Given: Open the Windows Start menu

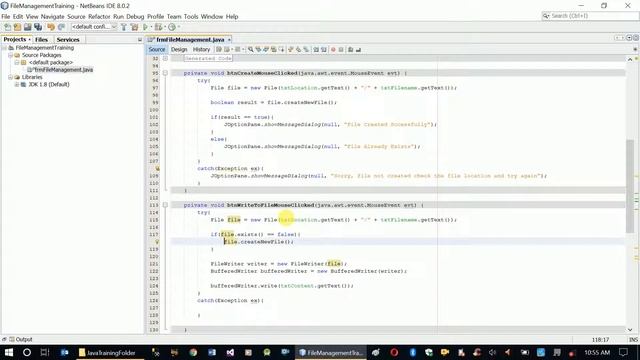Looking at the screenshot, I should pos(9,352).
